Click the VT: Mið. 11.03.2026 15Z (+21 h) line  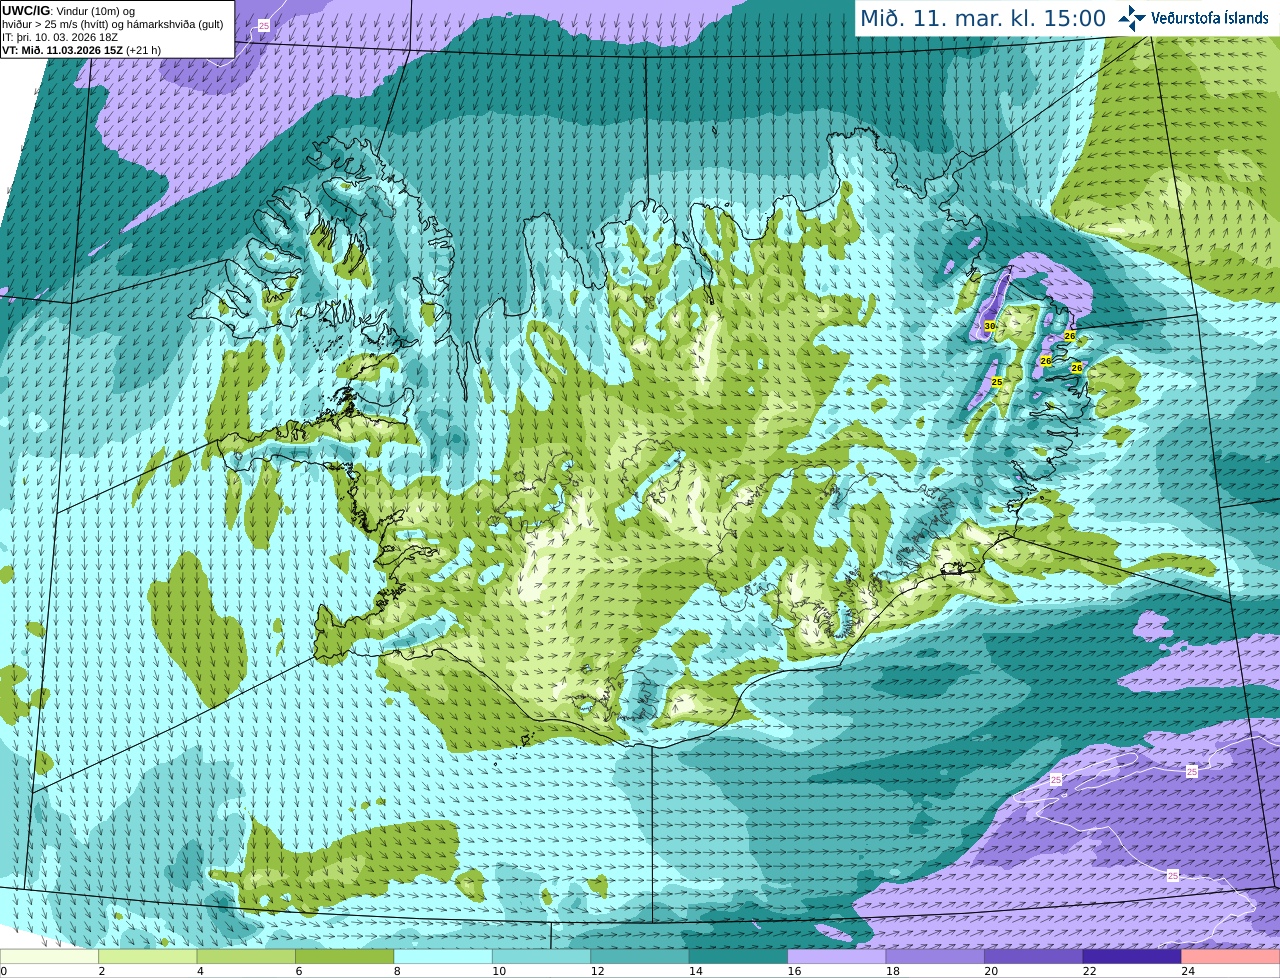click(x=82, y=50)
